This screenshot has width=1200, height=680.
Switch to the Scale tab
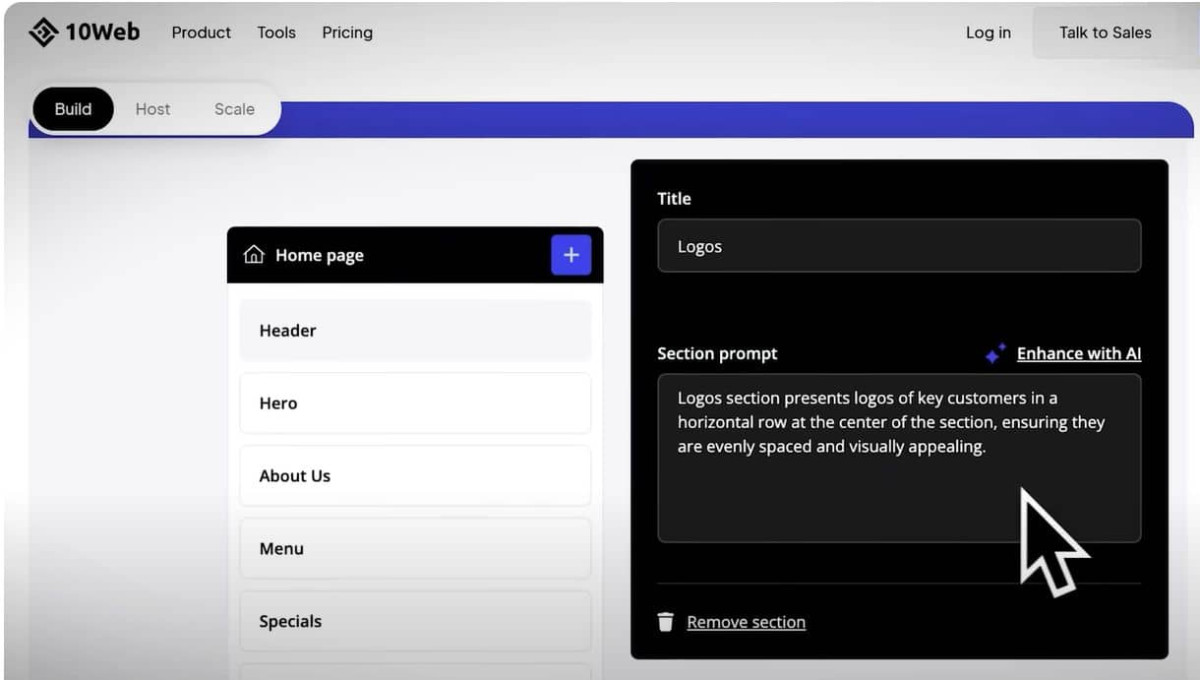coord(234,109)
